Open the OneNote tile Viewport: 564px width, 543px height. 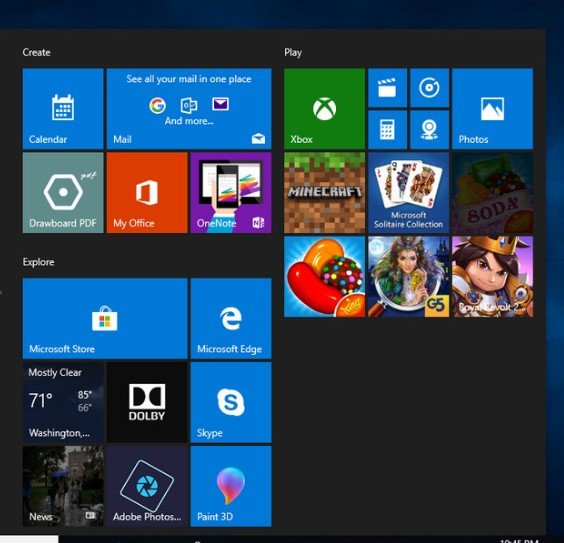point(231,193)
